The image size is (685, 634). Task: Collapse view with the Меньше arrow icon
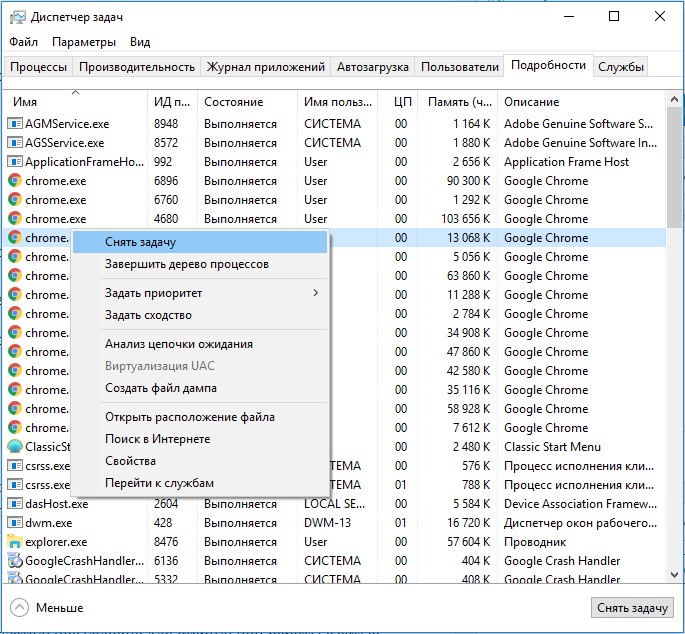pyautogui.click(x=19, y=608)
